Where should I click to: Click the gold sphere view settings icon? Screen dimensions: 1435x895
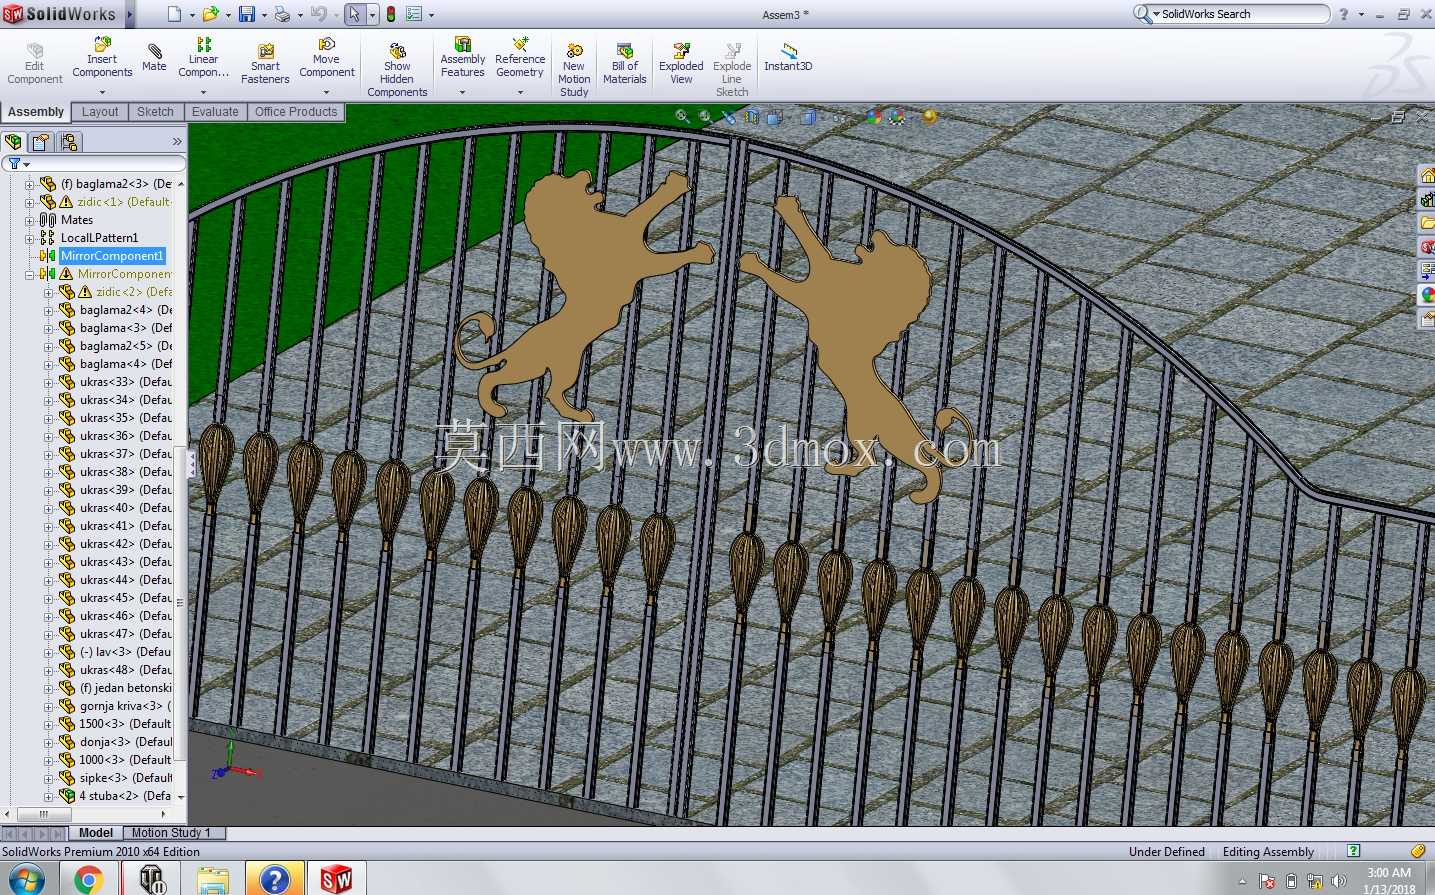tap(929, 117)
